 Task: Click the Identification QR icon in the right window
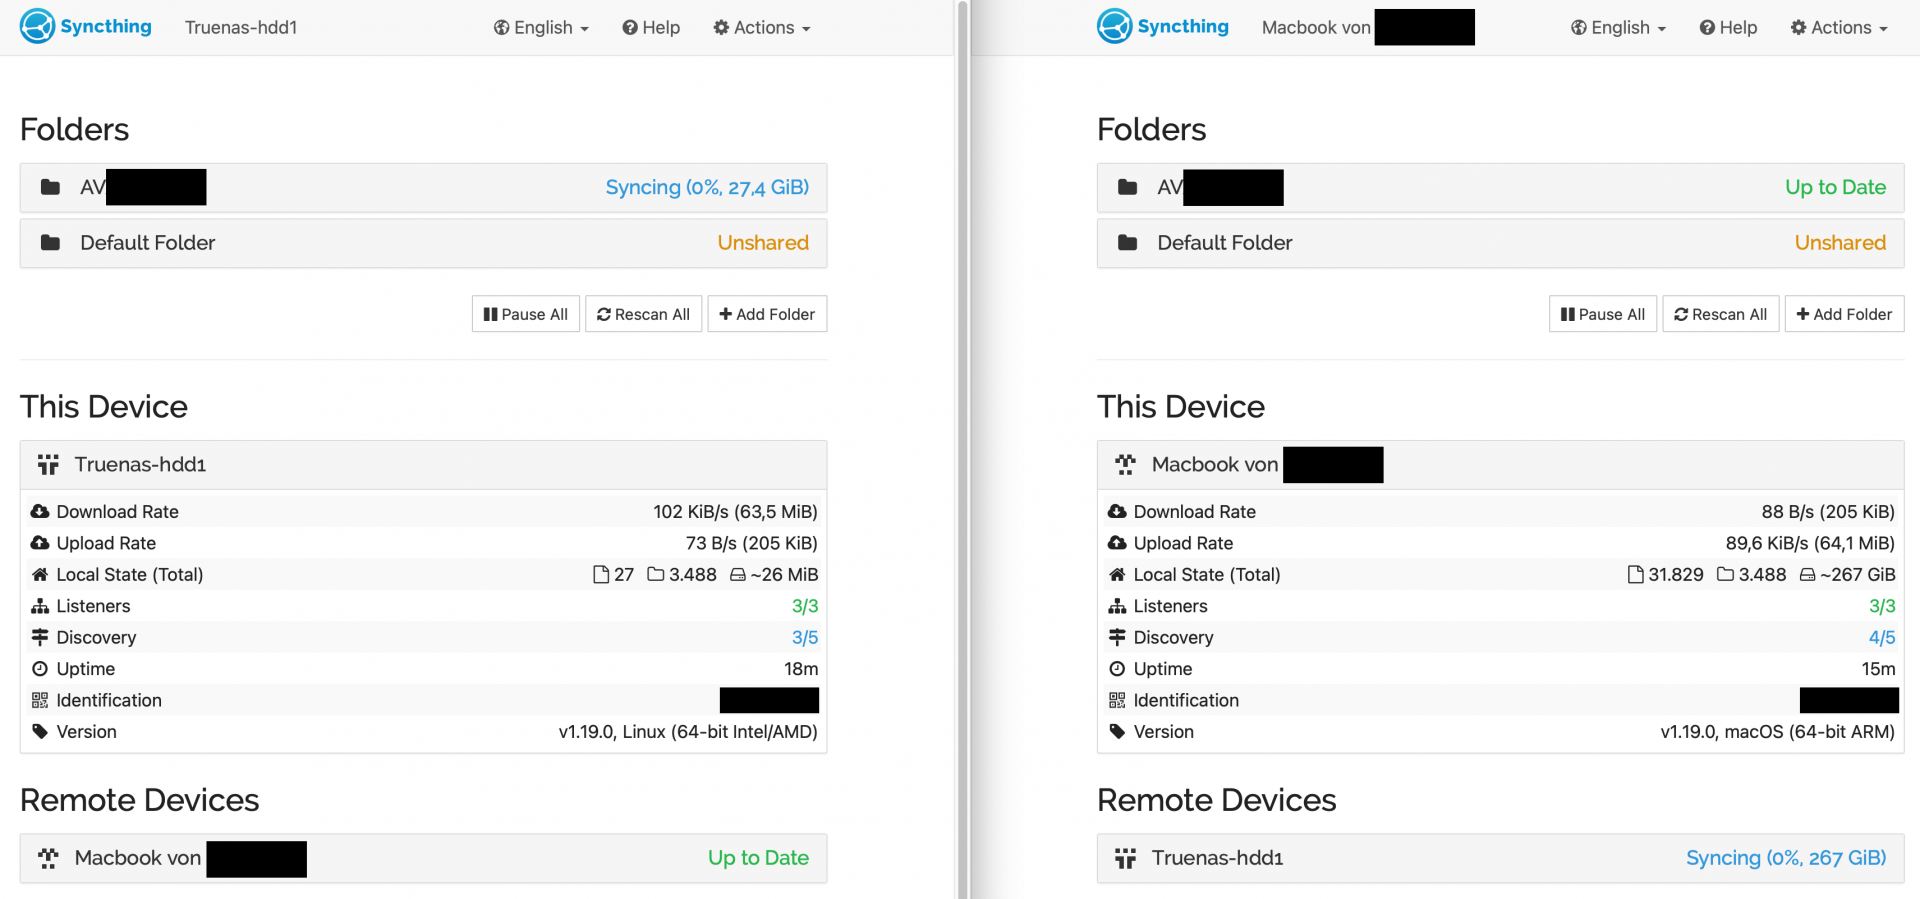1117,700
